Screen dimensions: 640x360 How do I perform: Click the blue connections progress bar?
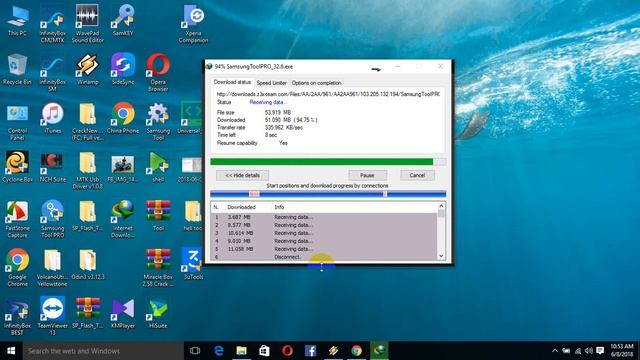point(328,194)
